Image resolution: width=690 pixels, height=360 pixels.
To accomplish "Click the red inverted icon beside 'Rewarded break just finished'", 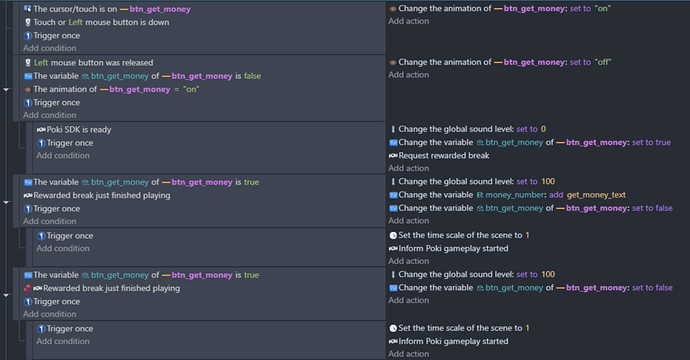I will (x=28, y=288).
